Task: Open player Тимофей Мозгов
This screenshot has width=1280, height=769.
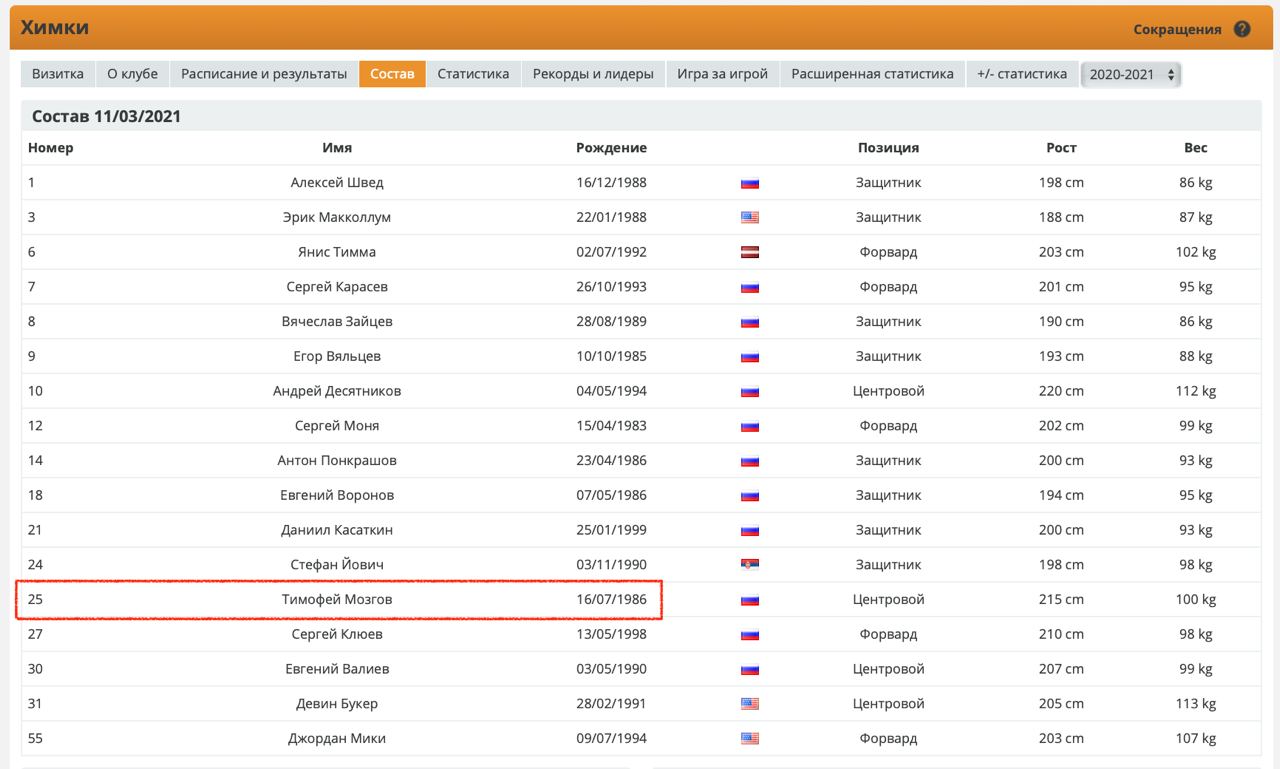Action: pyautogui.click(x=337, y=599)
